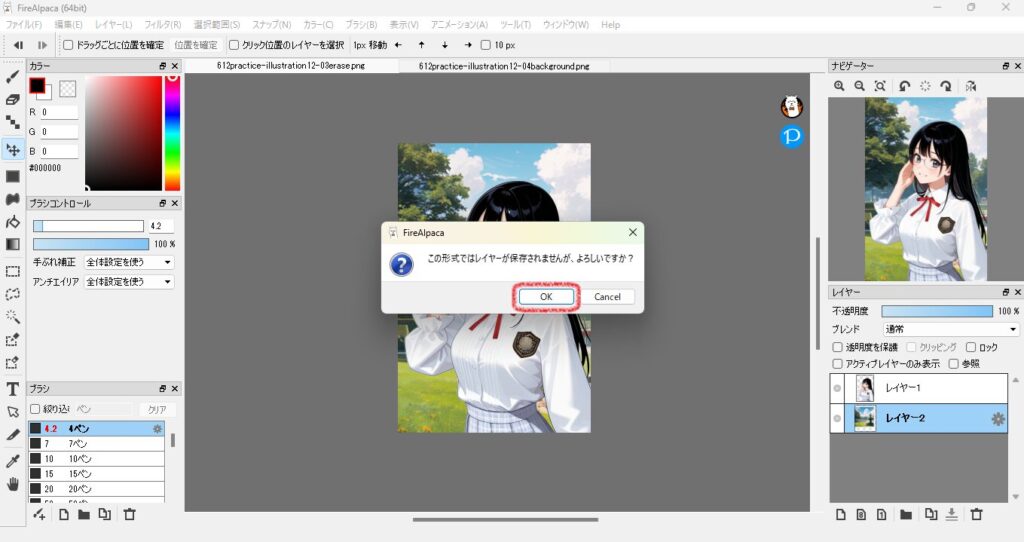Confirm the dialog by clicking OK
The image size is (1024, 542).
(x=545, y=296)
